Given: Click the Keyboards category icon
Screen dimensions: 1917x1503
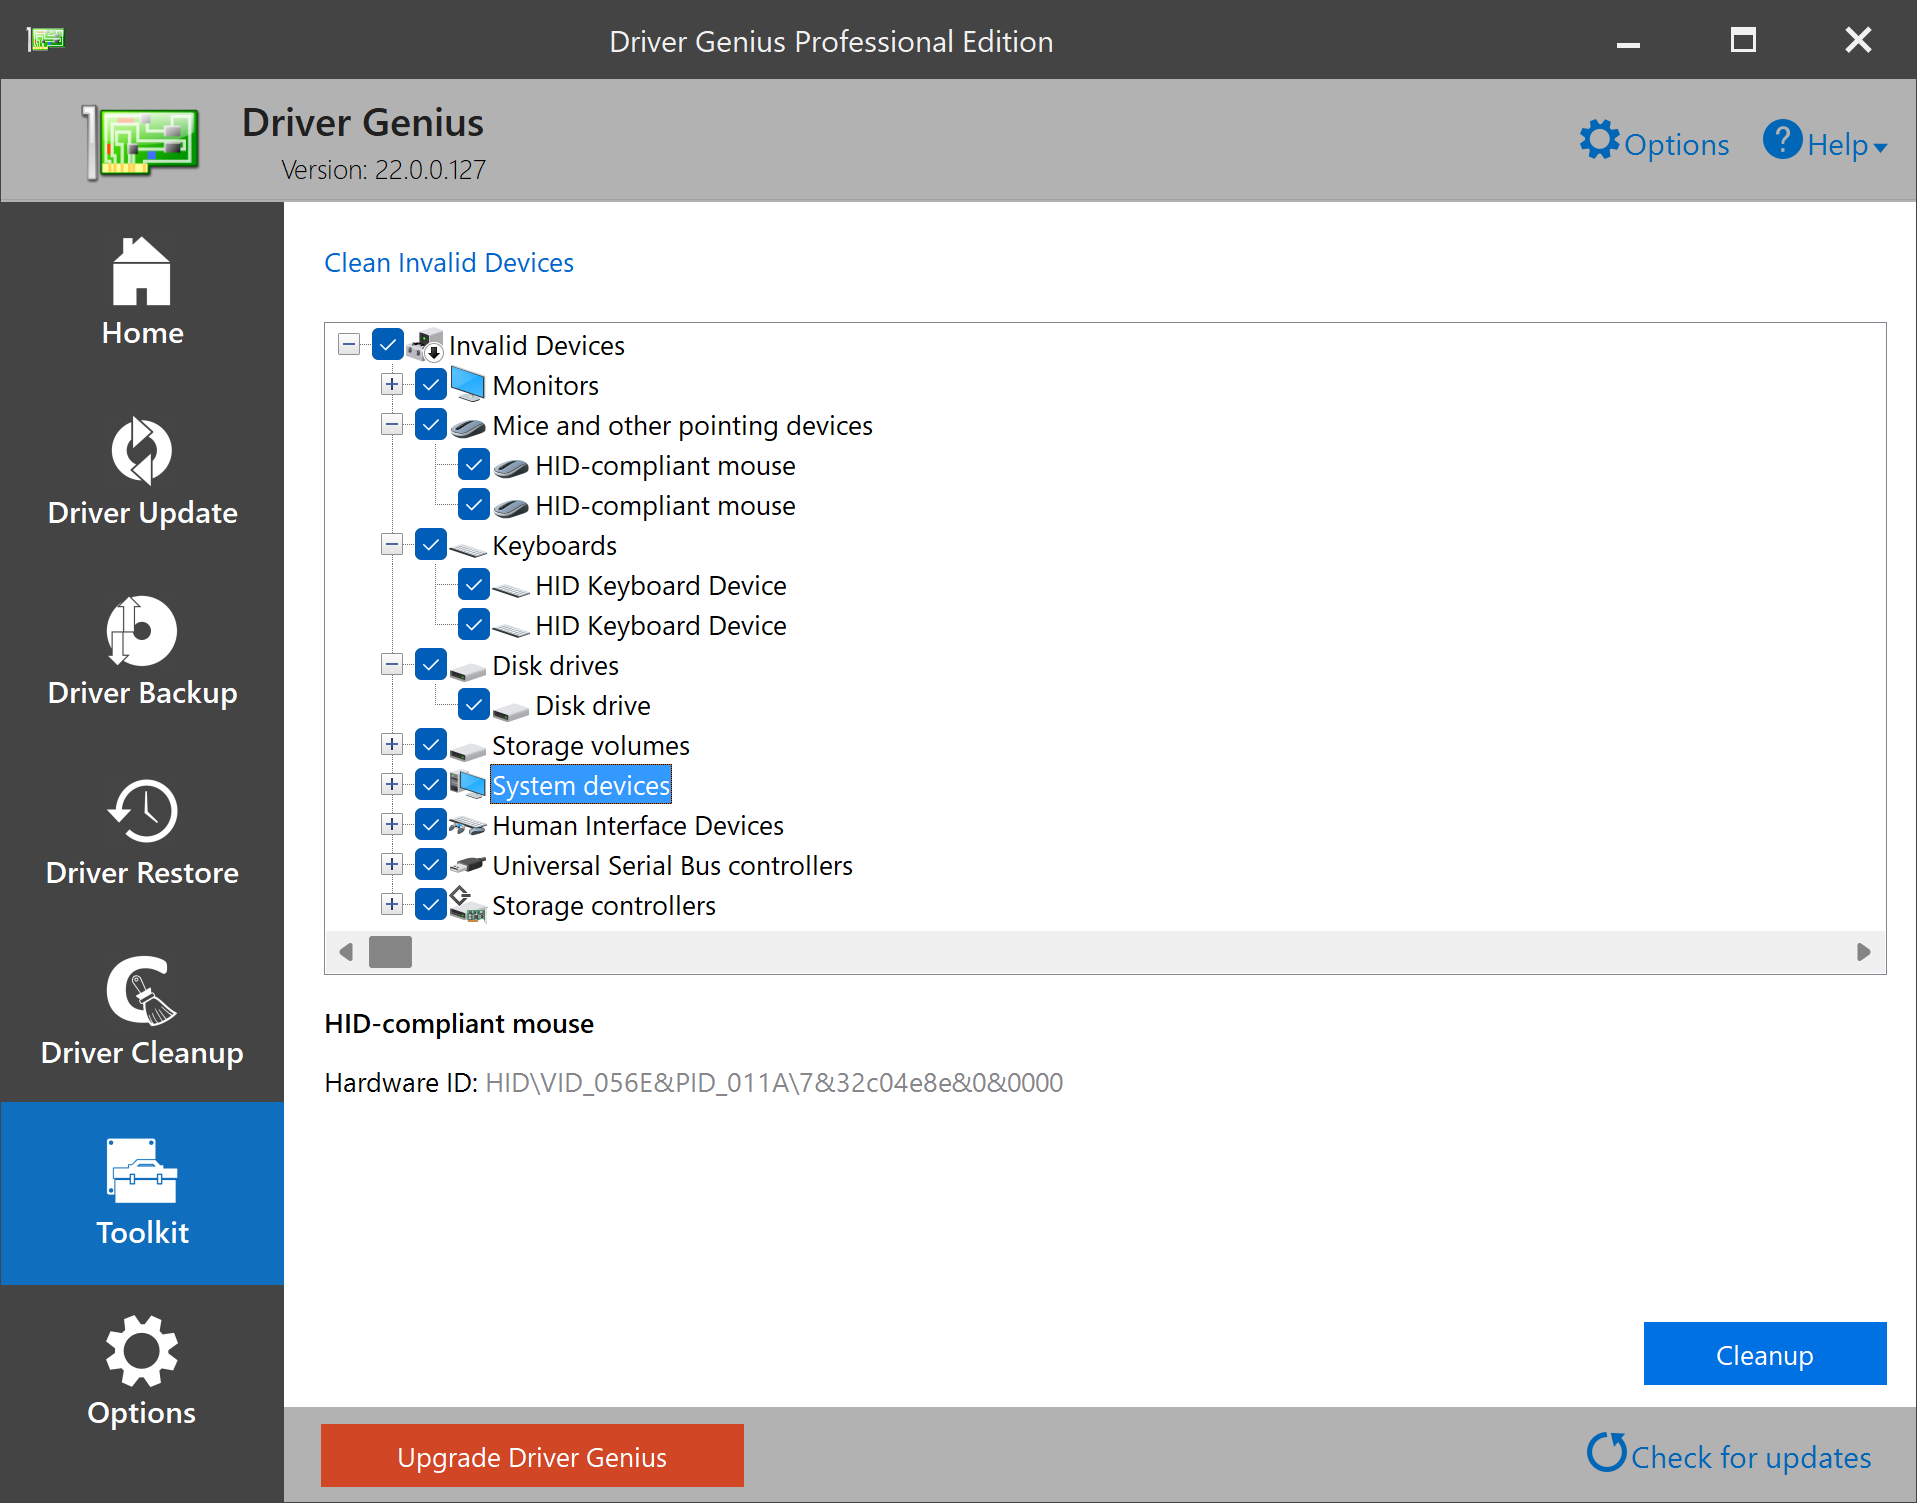Looking at the screenshot, I should [467, 548].
